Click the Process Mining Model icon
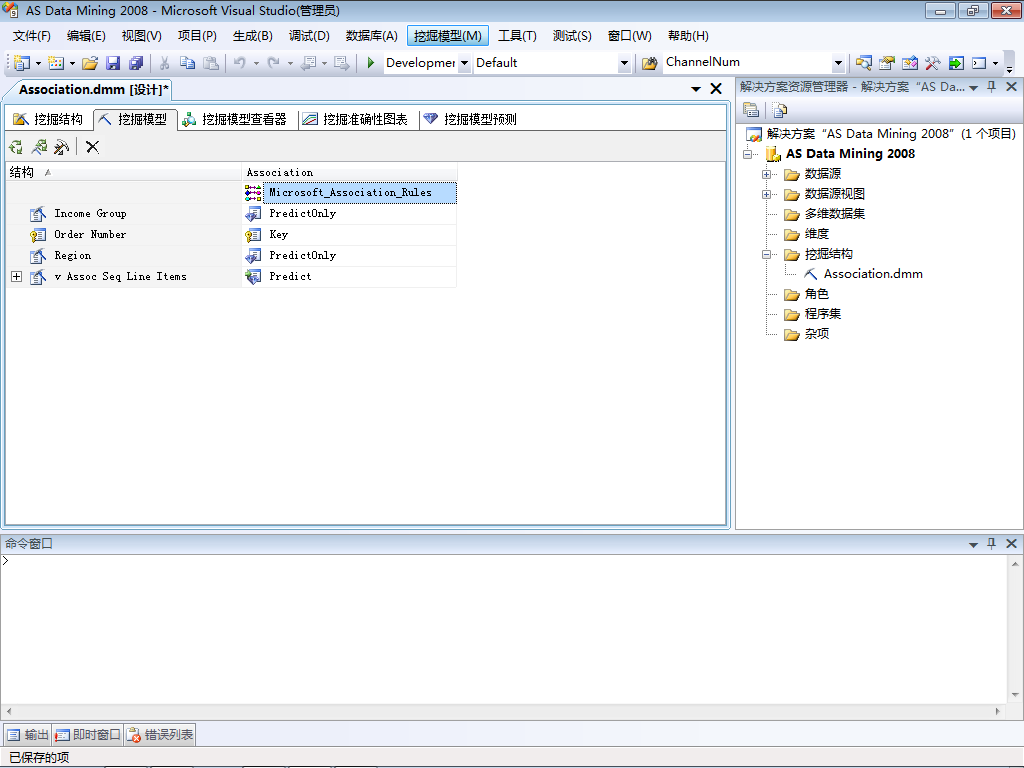Image resolution: width=1024 pixels, height=768 pixels. pos(39,147)
